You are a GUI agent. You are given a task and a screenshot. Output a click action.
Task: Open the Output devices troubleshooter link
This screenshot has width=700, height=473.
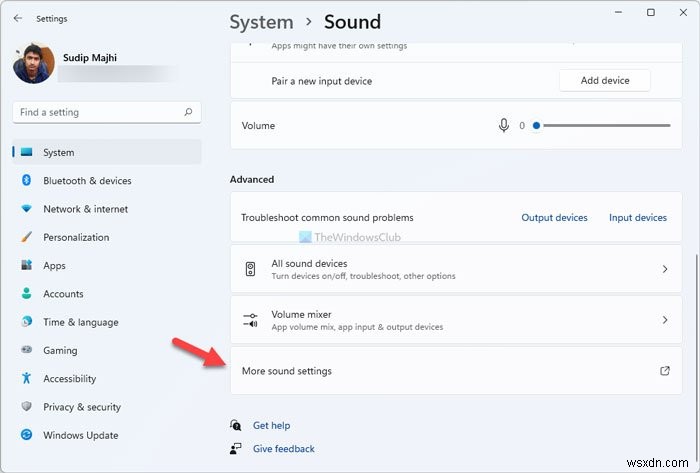(x=554, y=217)
